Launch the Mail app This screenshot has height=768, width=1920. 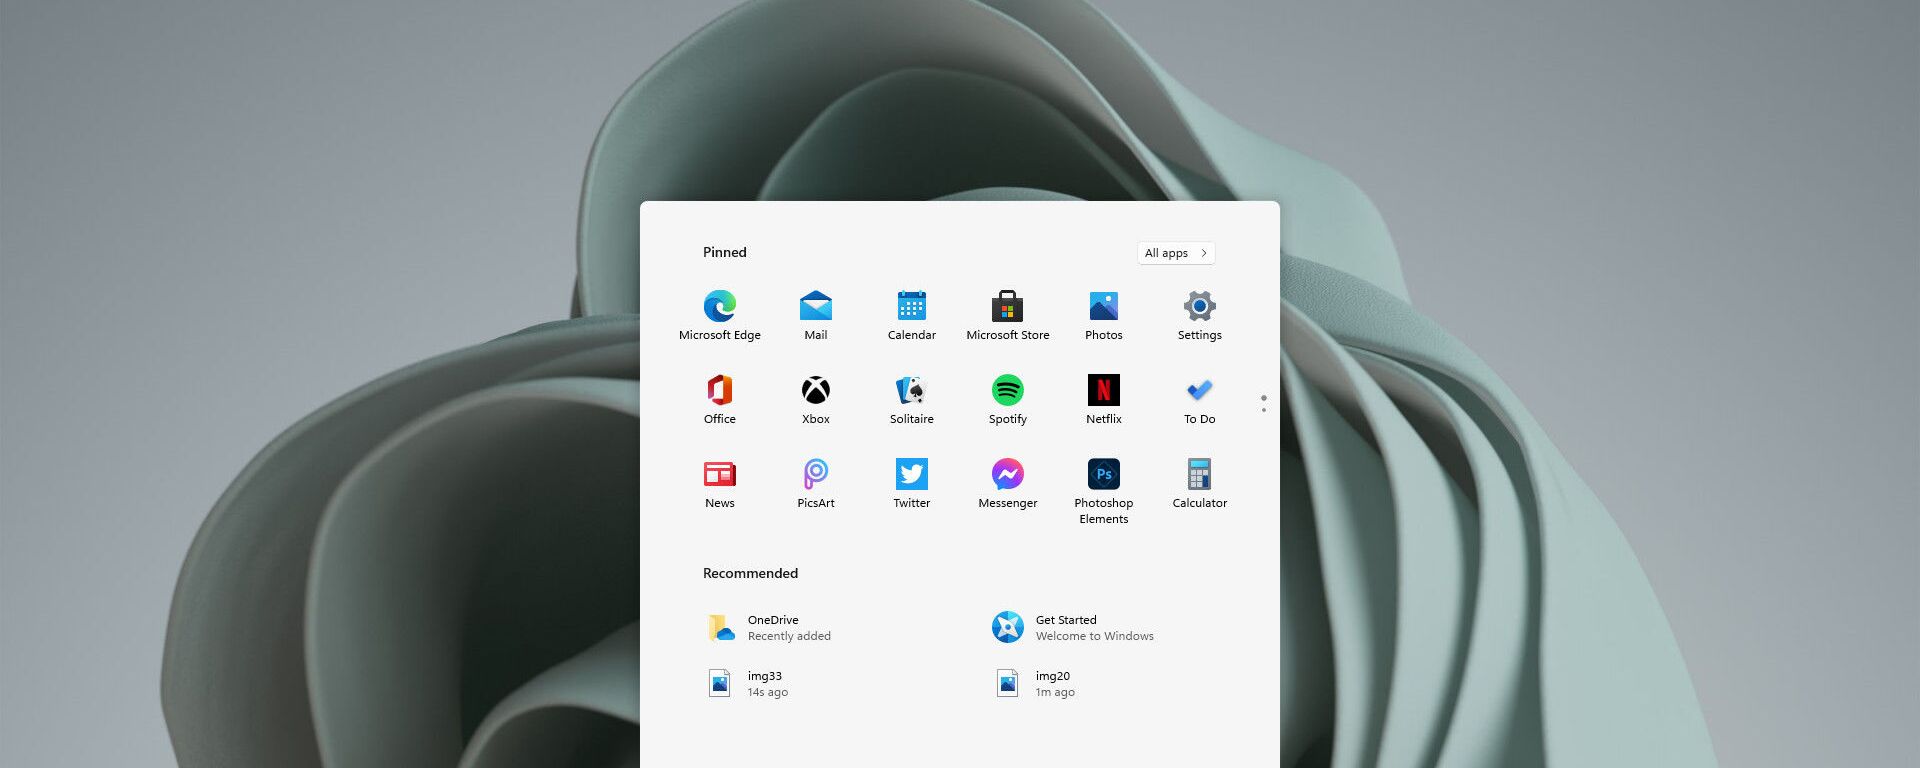coord(815,315)
